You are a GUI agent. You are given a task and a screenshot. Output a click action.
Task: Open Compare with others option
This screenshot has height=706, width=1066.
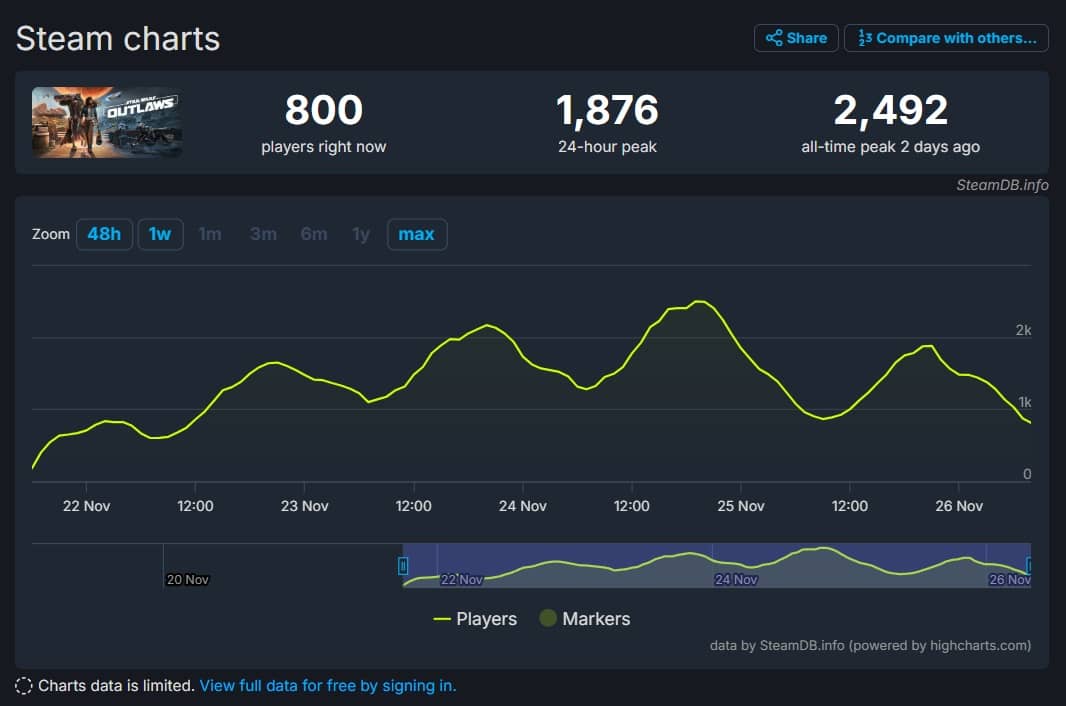946,38
